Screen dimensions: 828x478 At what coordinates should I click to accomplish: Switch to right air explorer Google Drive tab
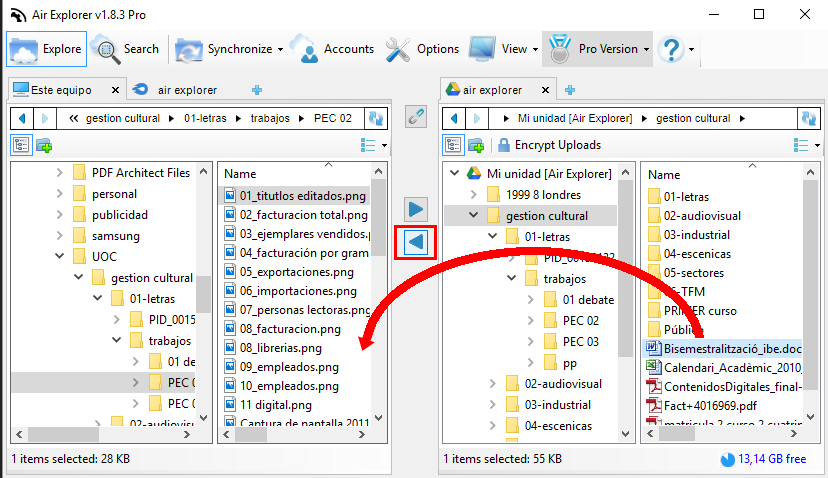tap(485, 90)
